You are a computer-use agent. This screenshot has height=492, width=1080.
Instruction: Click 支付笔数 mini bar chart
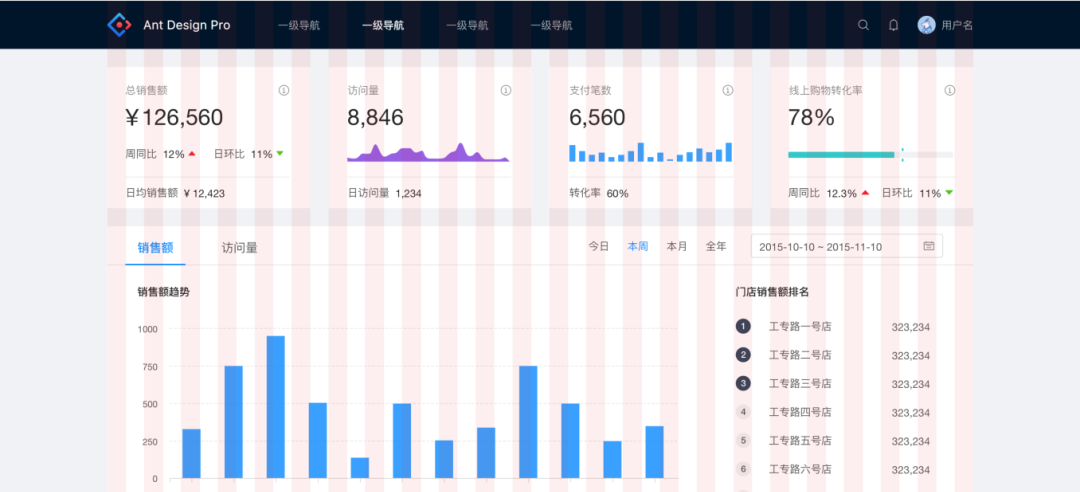click(650, 152)
